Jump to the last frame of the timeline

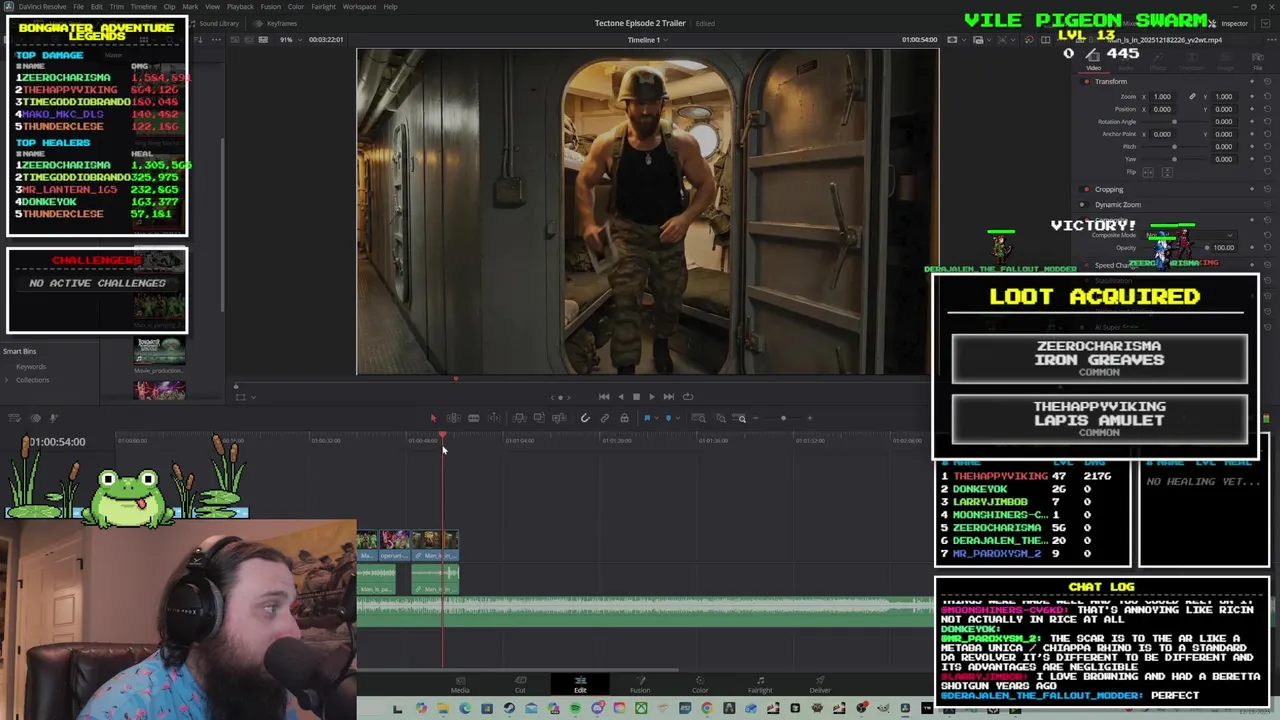(x=668, y=397)
